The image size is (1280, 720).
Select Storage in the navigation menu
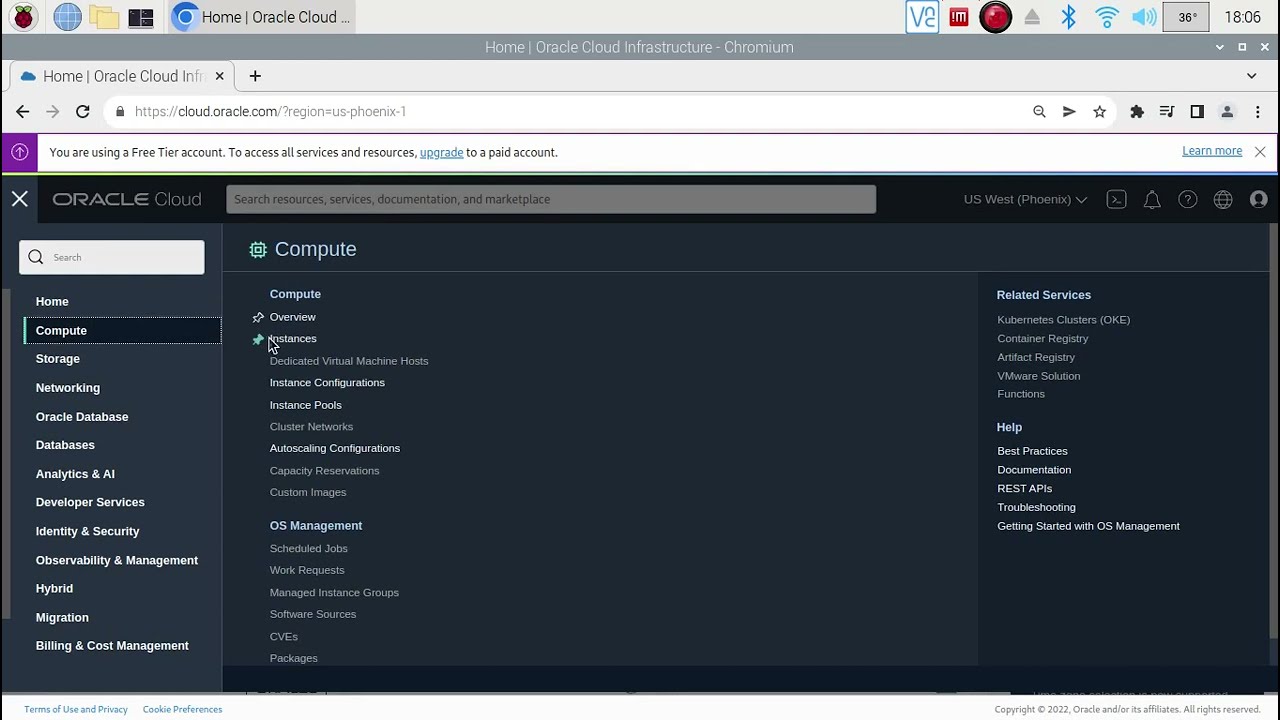[x=58, y=359]
